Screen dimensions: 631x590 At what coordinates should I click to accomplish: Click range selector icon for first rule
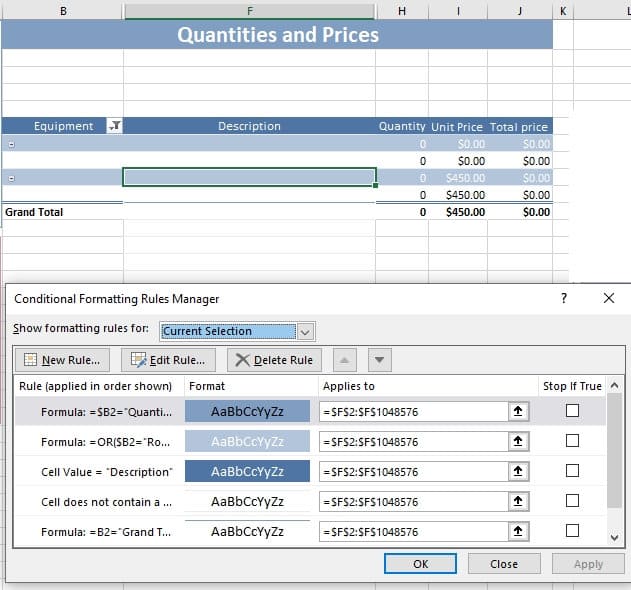coord(519,411)
